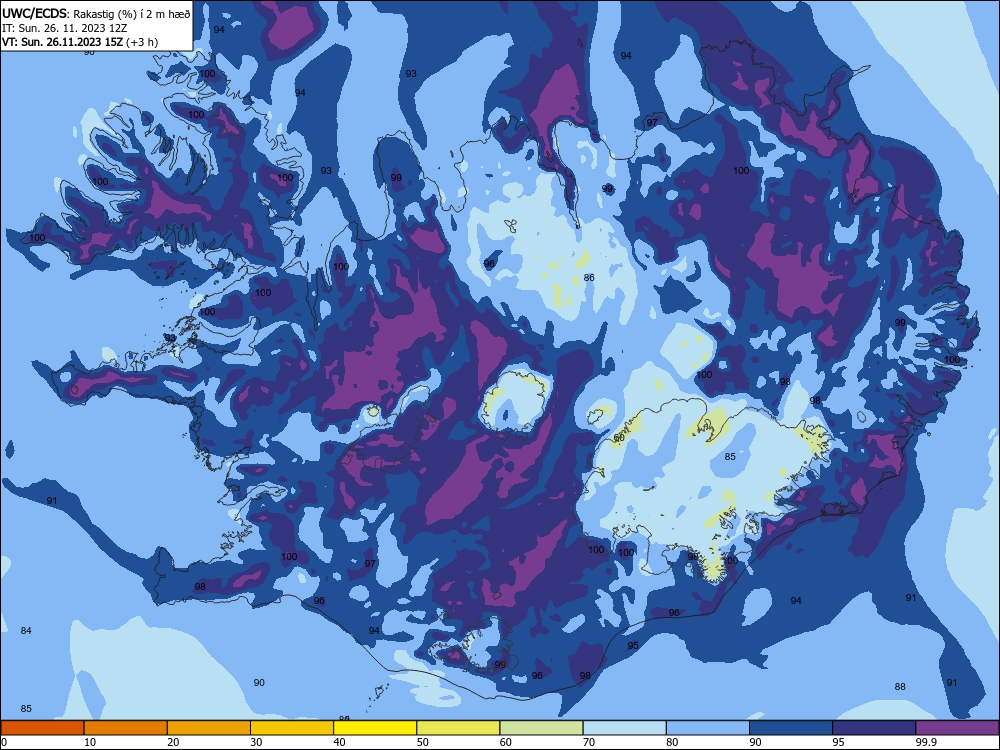This screenshot has width=1000, height=750.
Task: Click the 30–40 amber legend swatch
Action: click(292, 728)
